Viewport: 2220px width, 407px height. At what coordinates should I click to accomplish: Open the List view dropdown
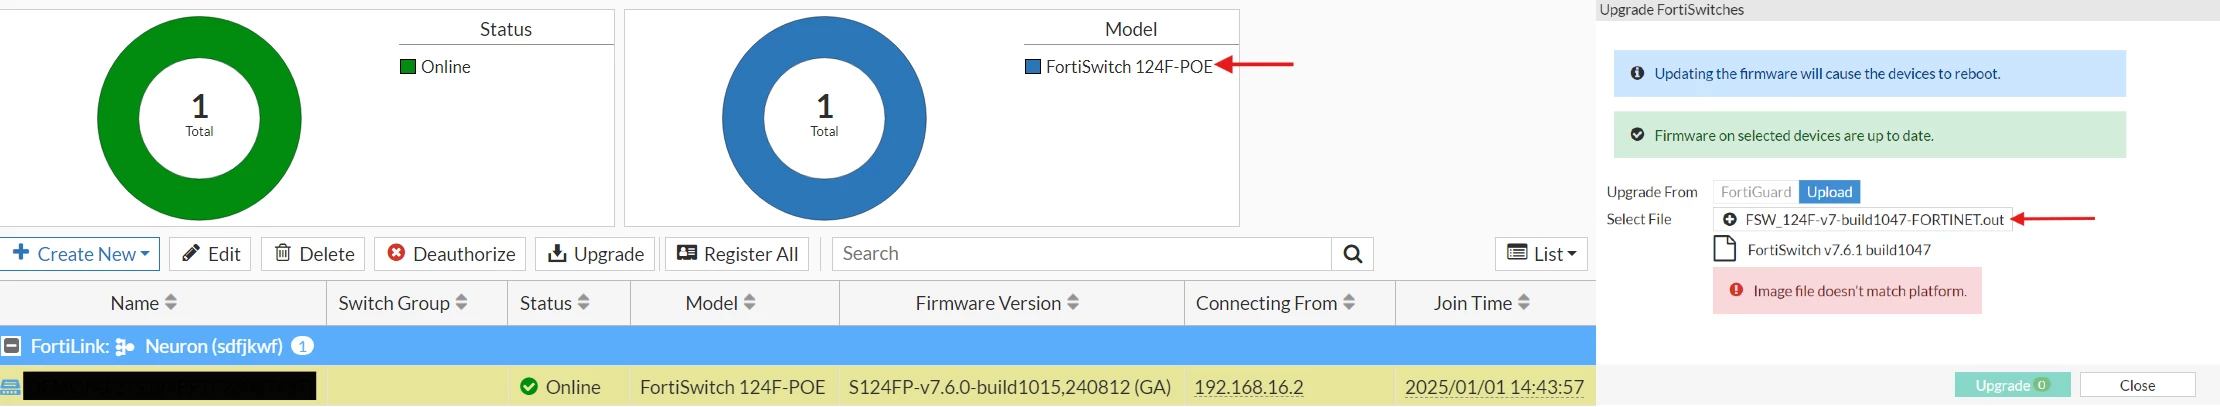(x=1541, y=254)
